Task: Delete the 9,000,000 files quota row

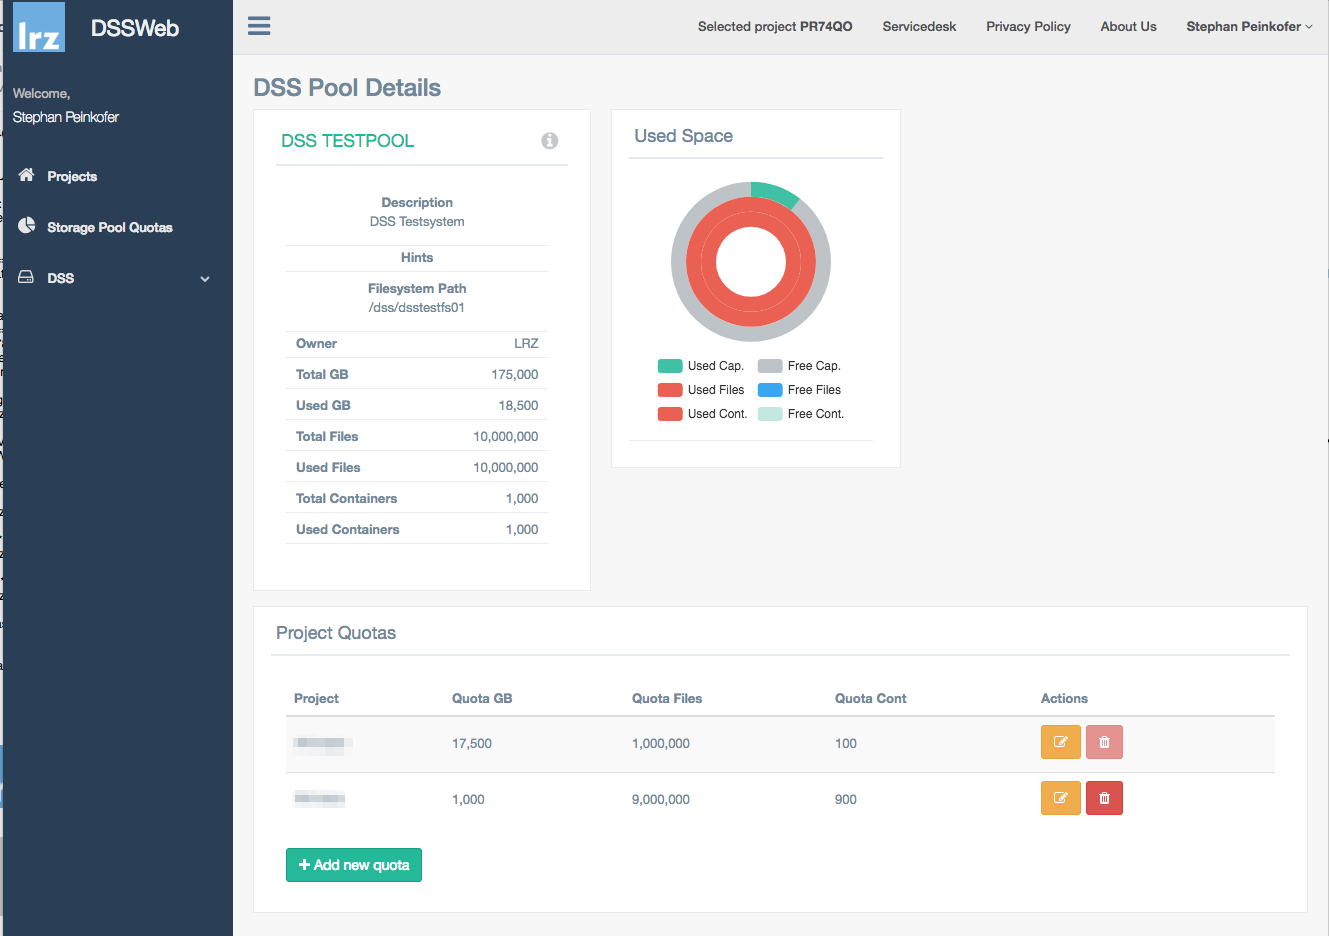Action: coord(1104,798)
